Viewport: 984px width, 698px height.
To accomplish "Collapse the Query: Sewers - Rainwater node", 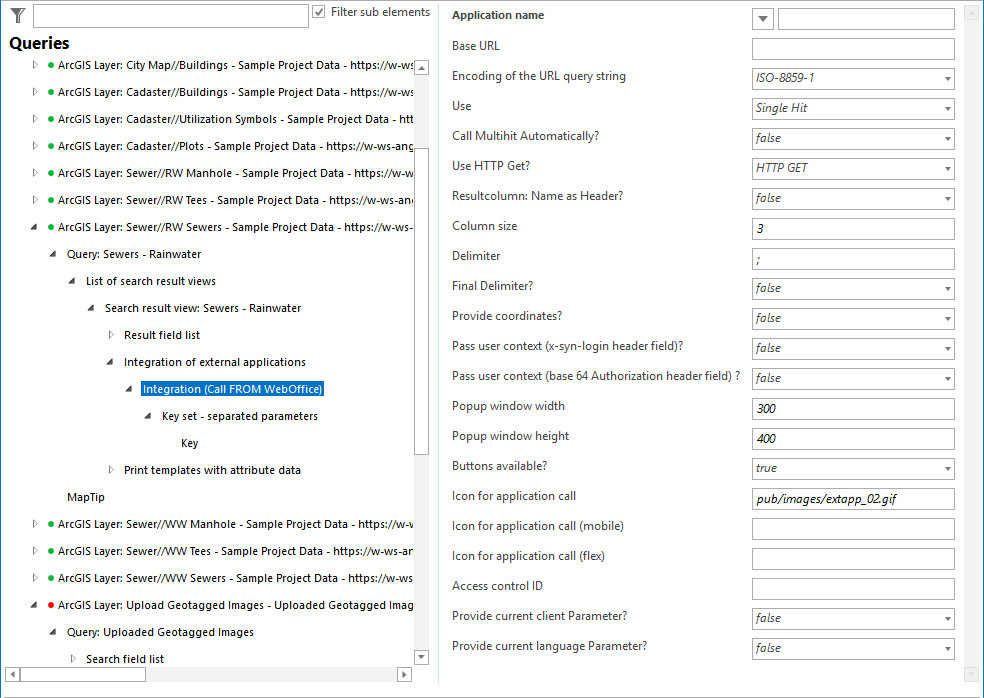I will tap(52, 254).
